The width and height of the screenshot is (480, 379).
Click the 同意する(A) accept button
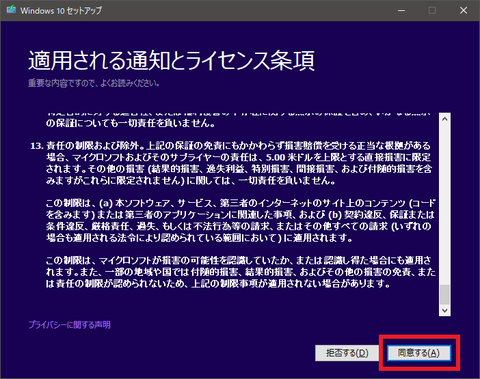[419, 353]
